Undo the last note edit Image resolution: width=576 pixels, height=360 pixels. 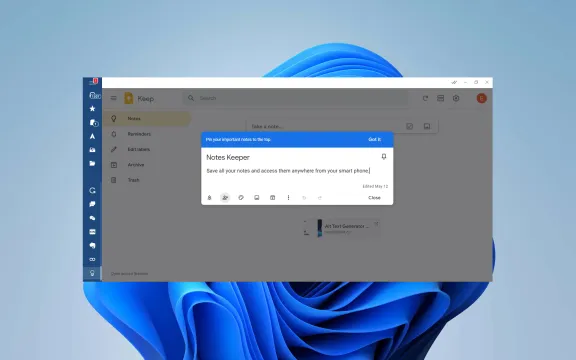pyautogui.click(x=304, y=198)
